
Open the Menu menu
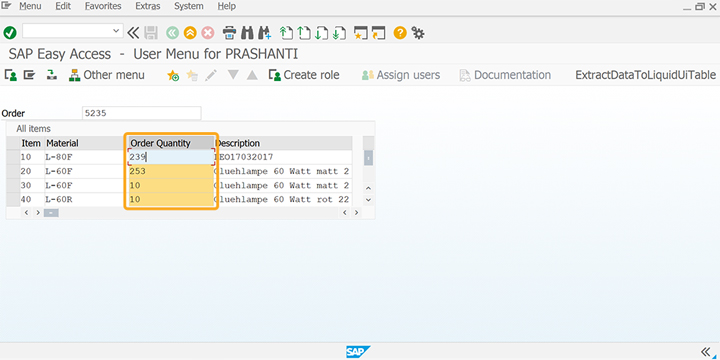pyautogui.click(x=30, y=6)
